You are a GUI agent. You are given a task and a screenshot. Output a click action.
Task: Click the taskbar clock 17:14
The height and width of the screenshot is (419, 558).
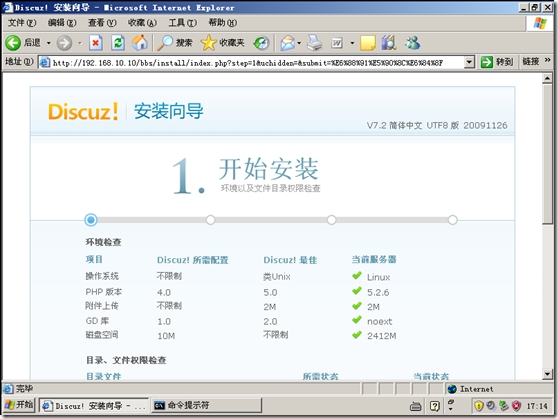537,406
